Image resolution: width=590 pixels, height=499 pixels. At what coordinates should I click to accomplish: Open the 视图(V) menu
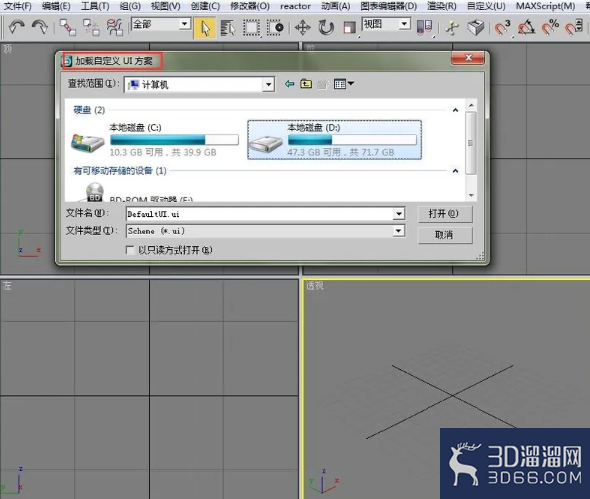coord(165,6)
